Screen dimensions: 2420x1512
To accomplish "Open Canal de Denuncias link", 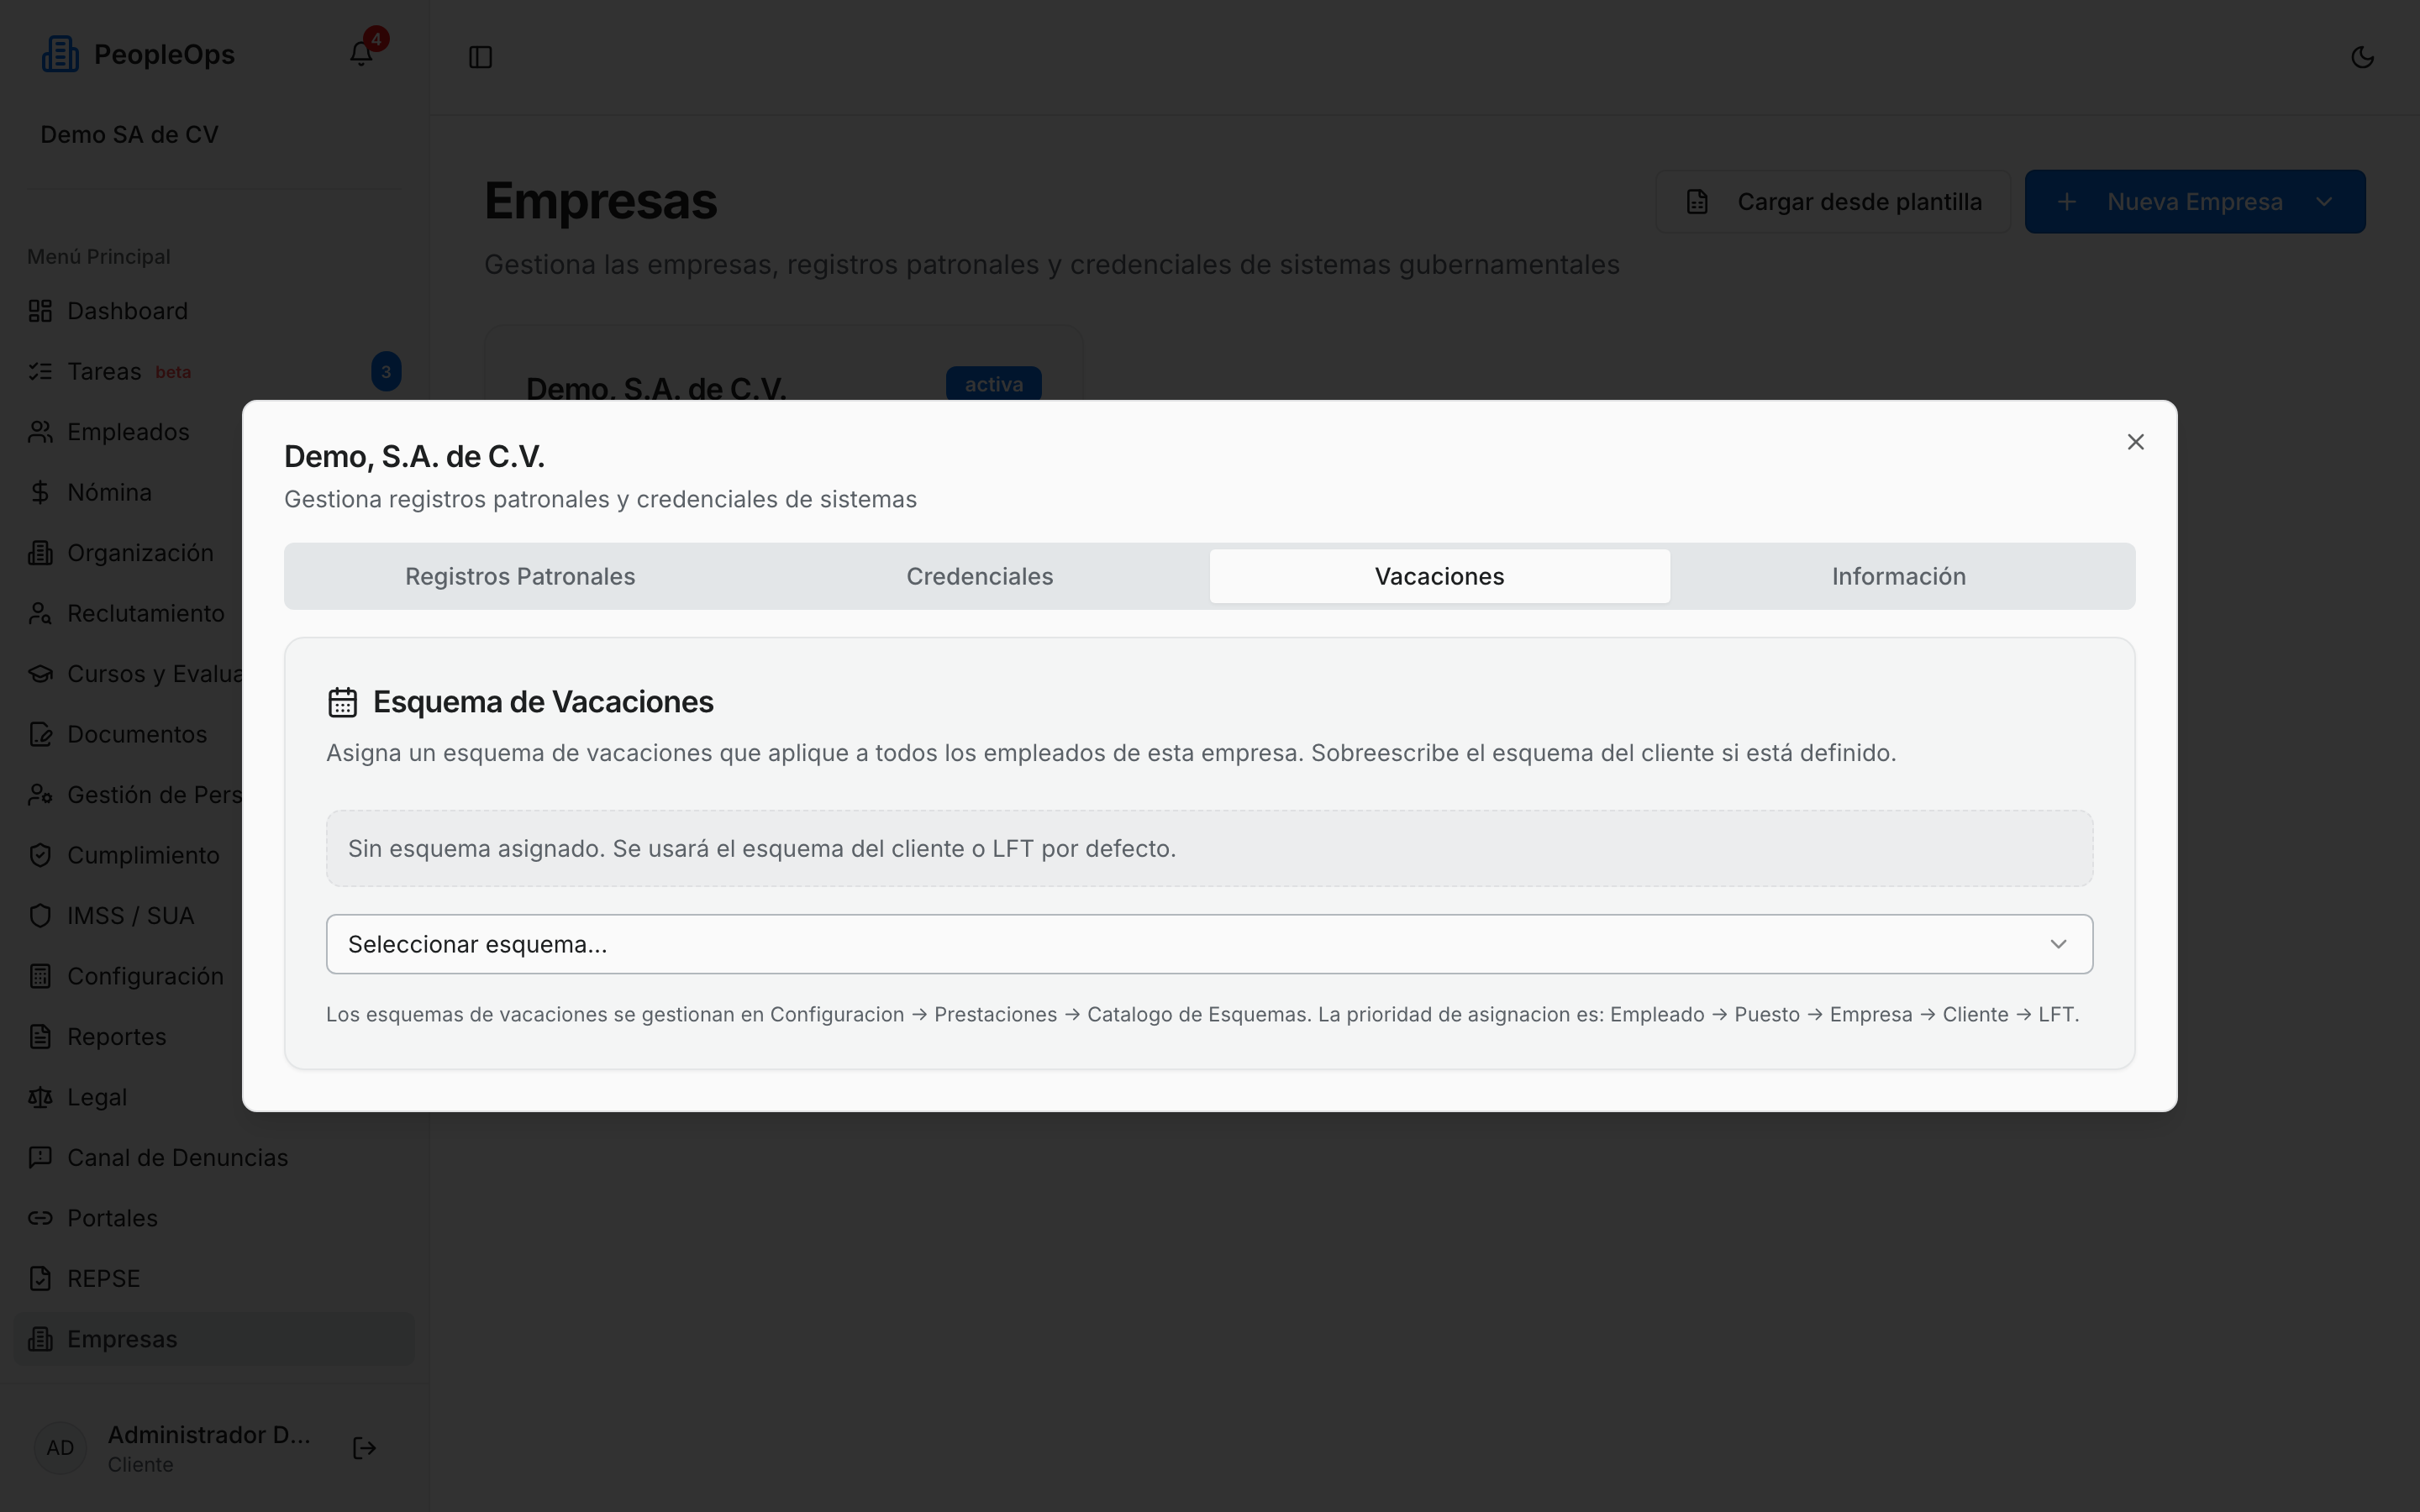I will [x=213, y=1158].
